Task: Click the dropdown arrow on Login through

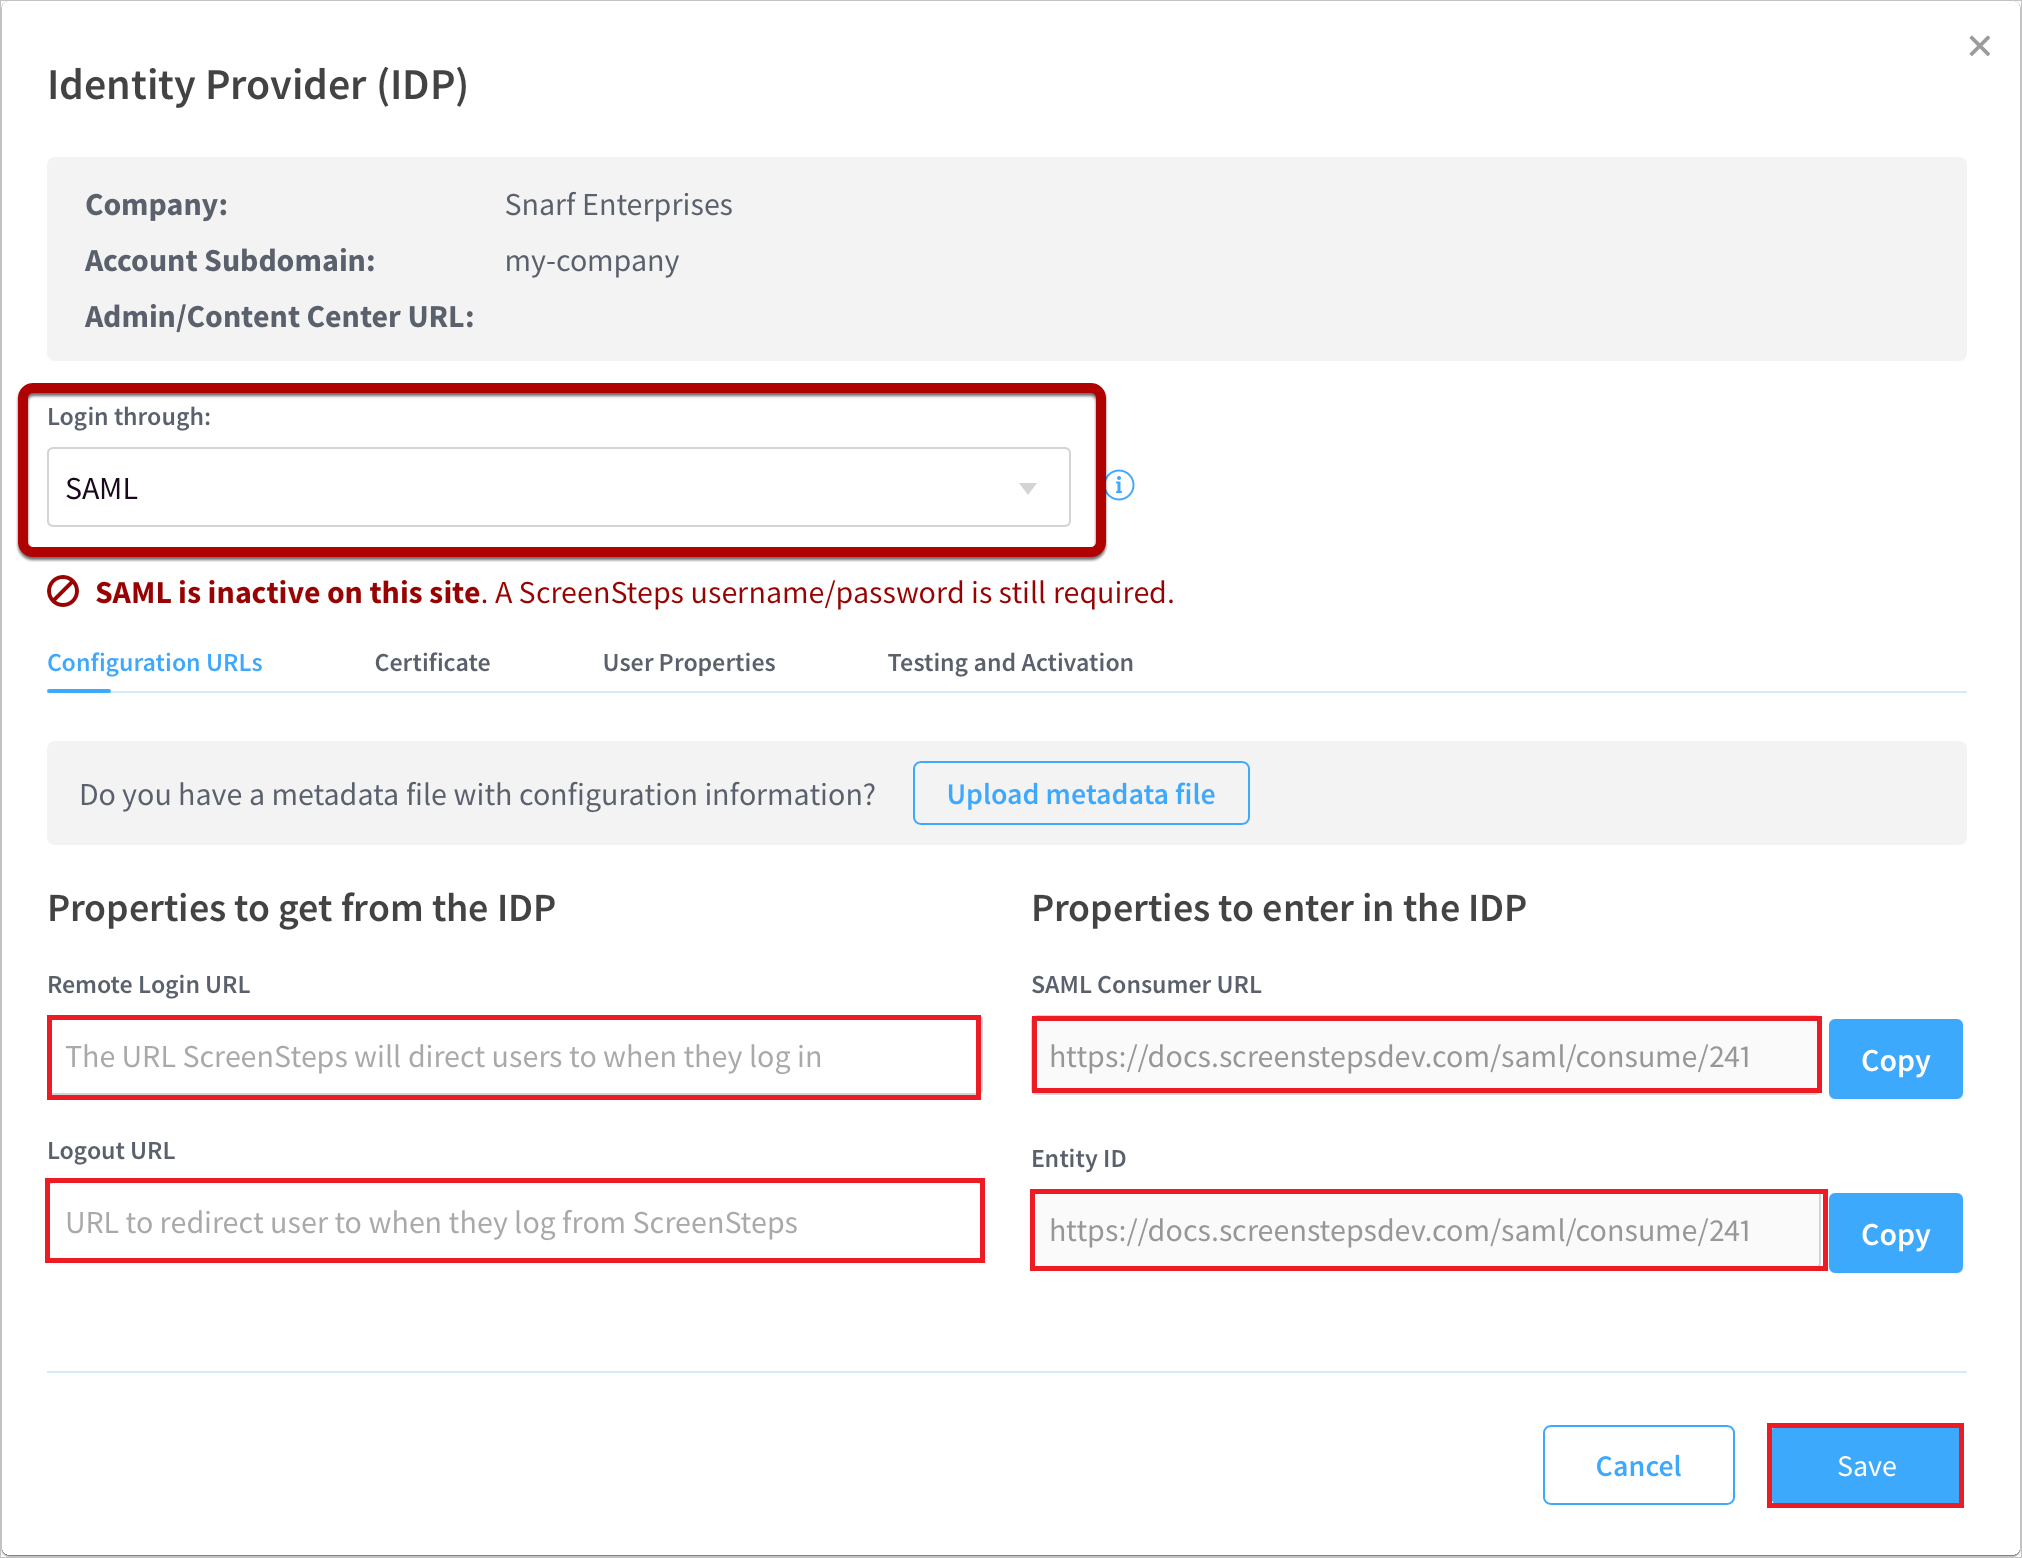Action: 1027,488
